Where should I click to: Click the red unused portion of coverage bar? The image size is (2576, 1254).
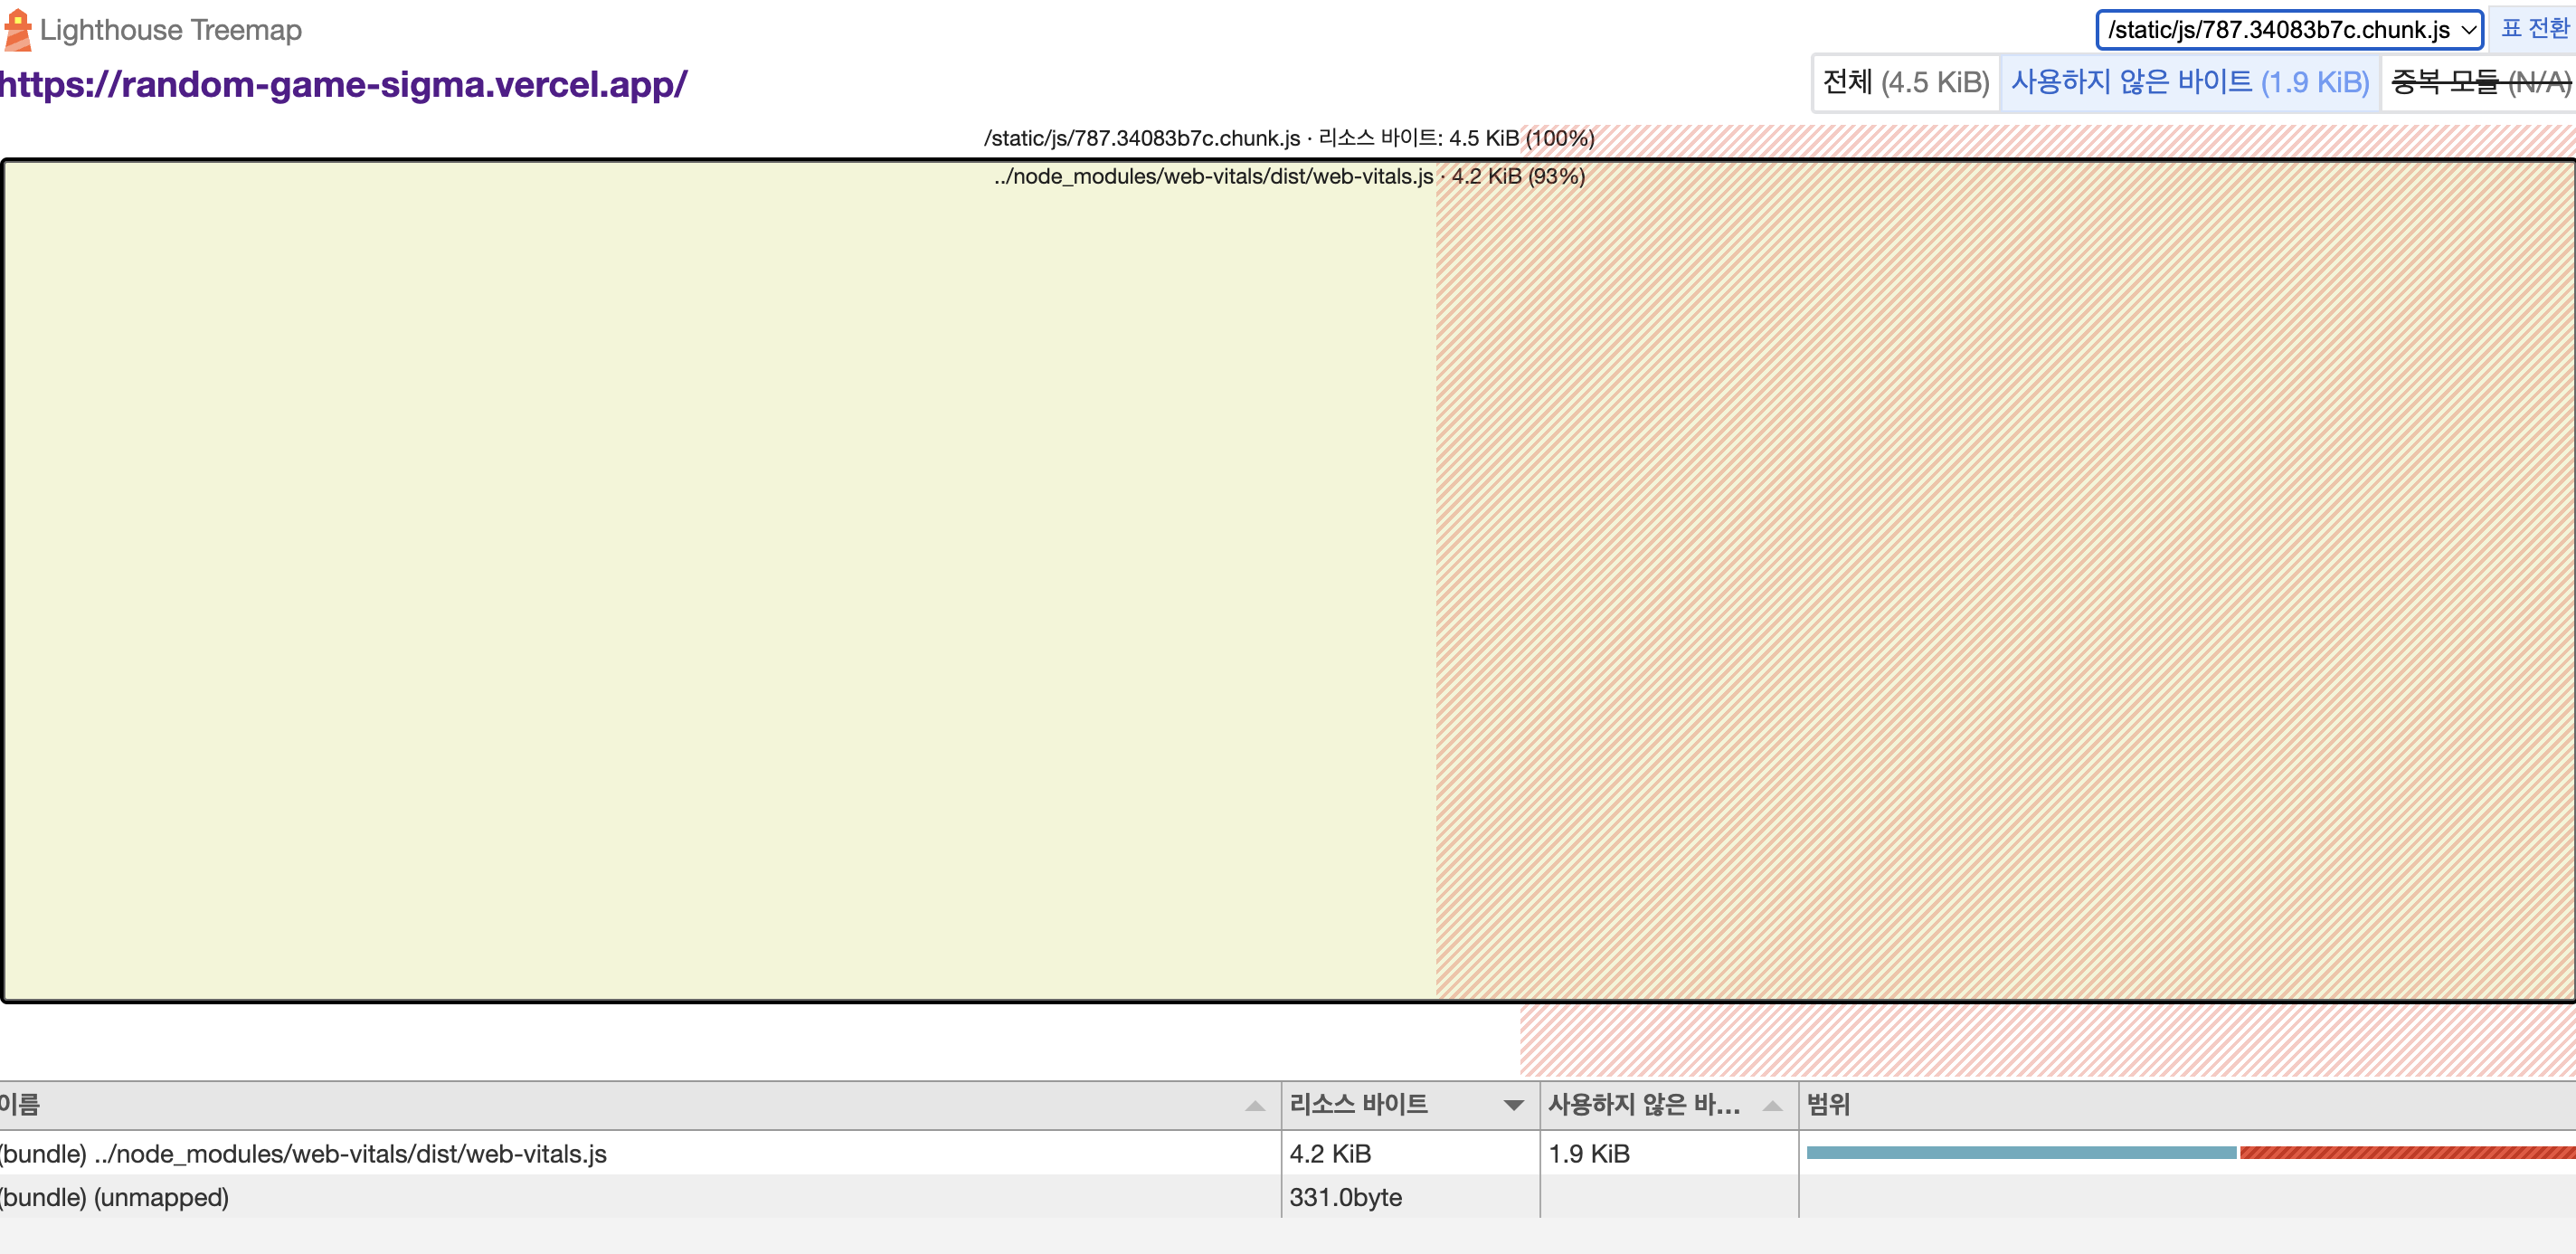2405,1153
